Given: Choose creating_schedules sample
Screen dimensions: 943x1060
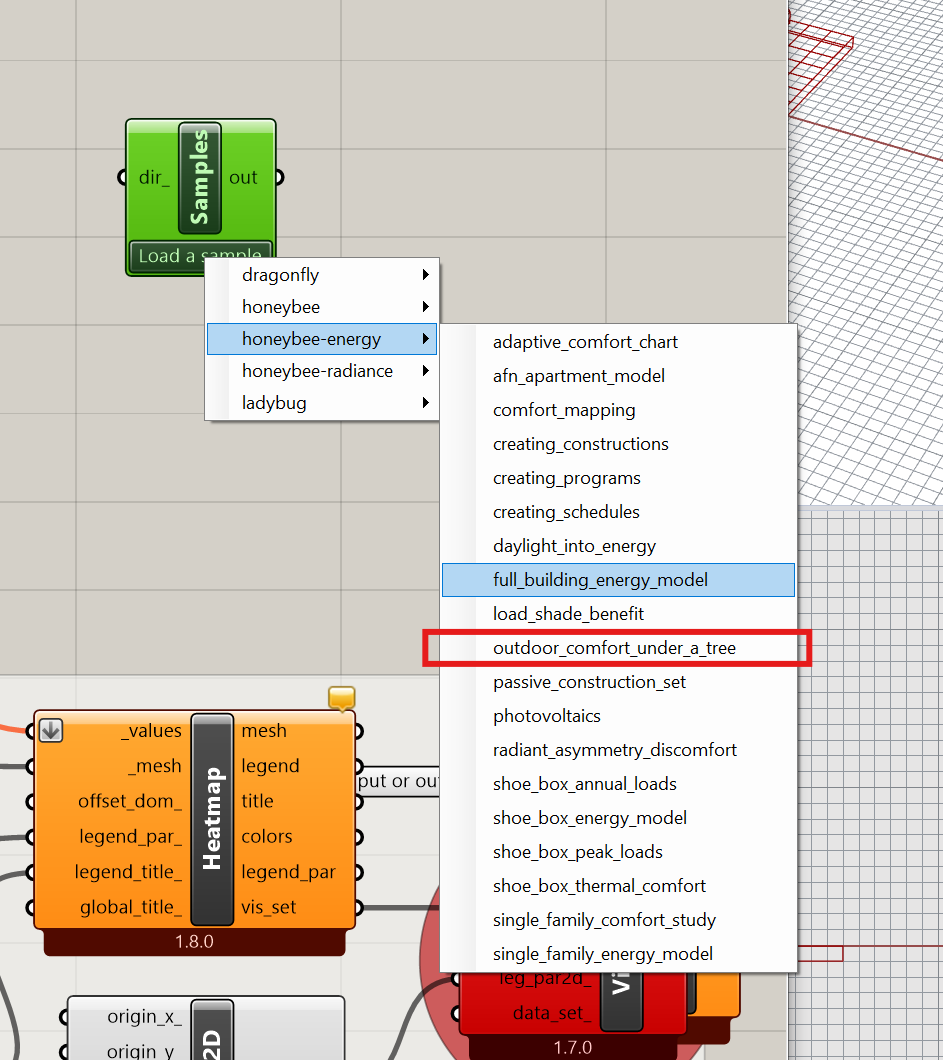Looking at the screenshot, I should click(x=618, y=512).
